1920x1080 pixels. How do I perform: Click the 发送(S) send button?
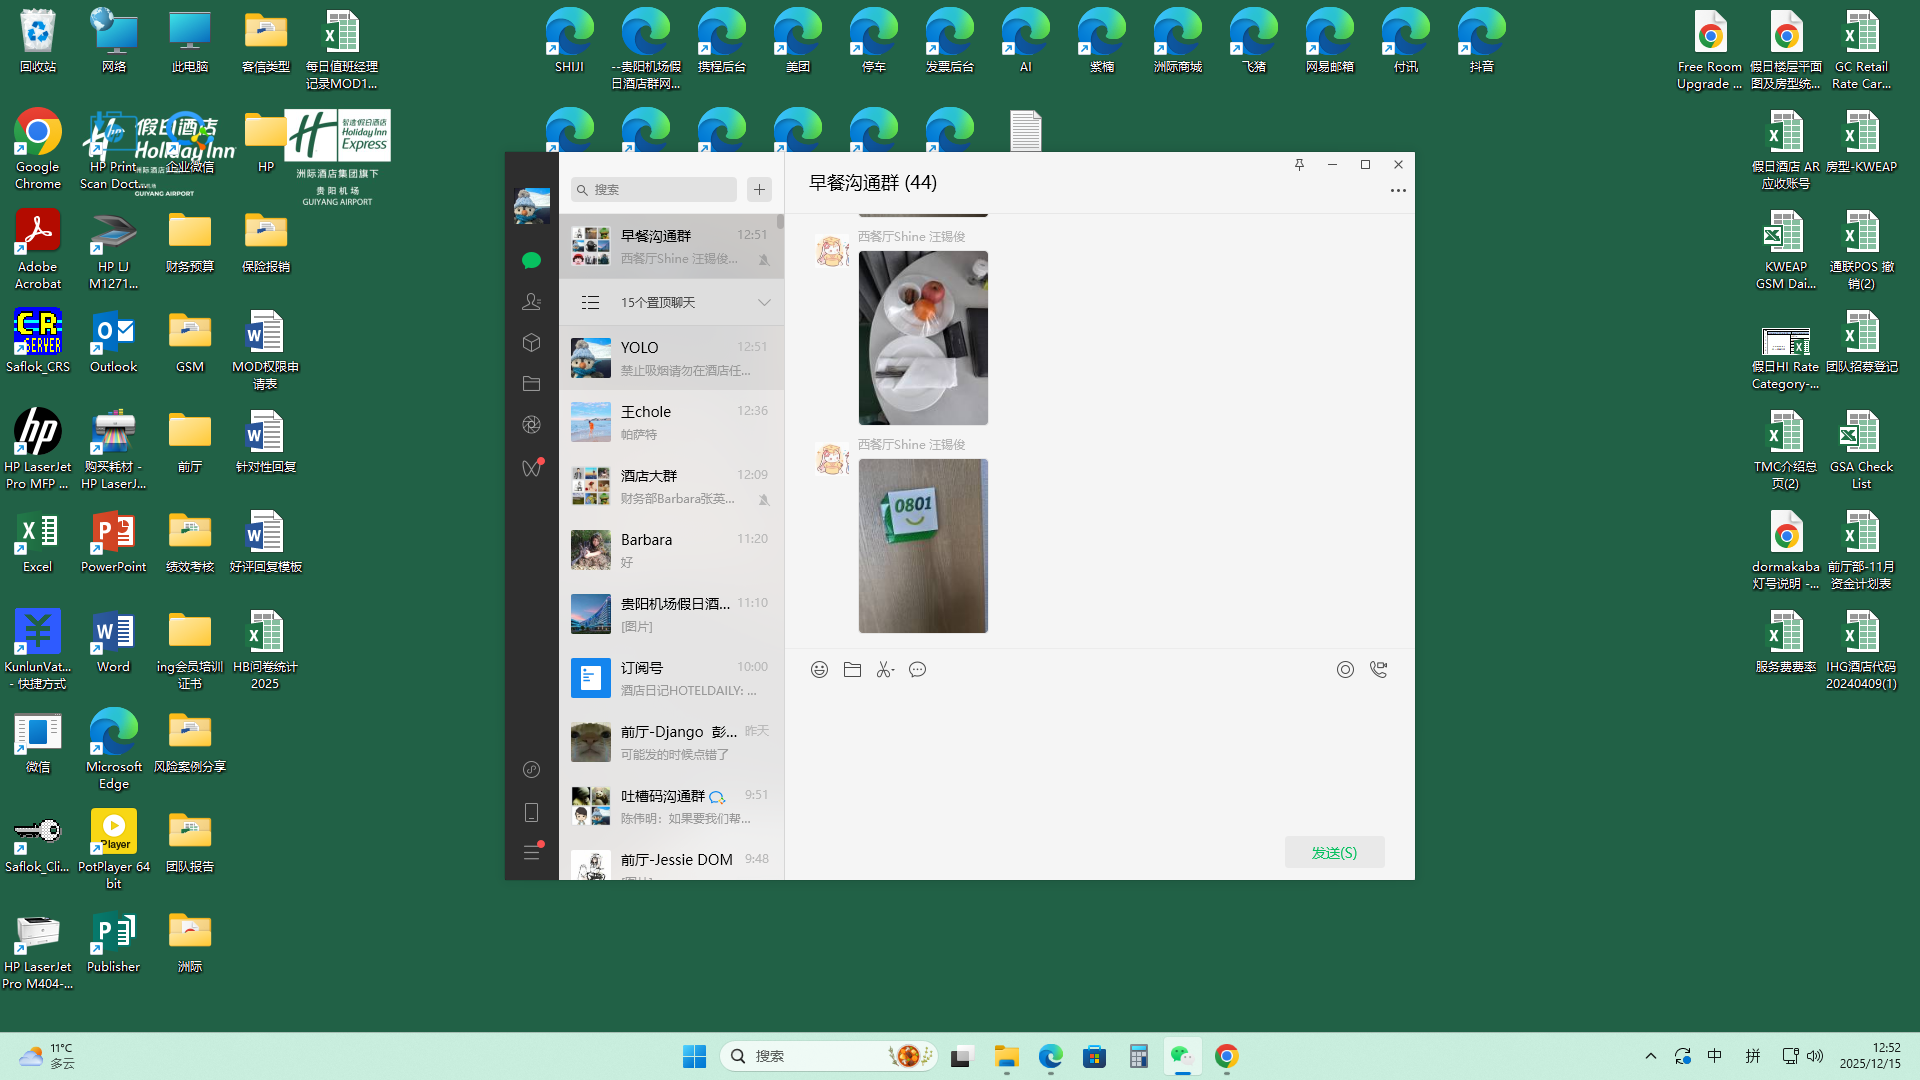1334,852
